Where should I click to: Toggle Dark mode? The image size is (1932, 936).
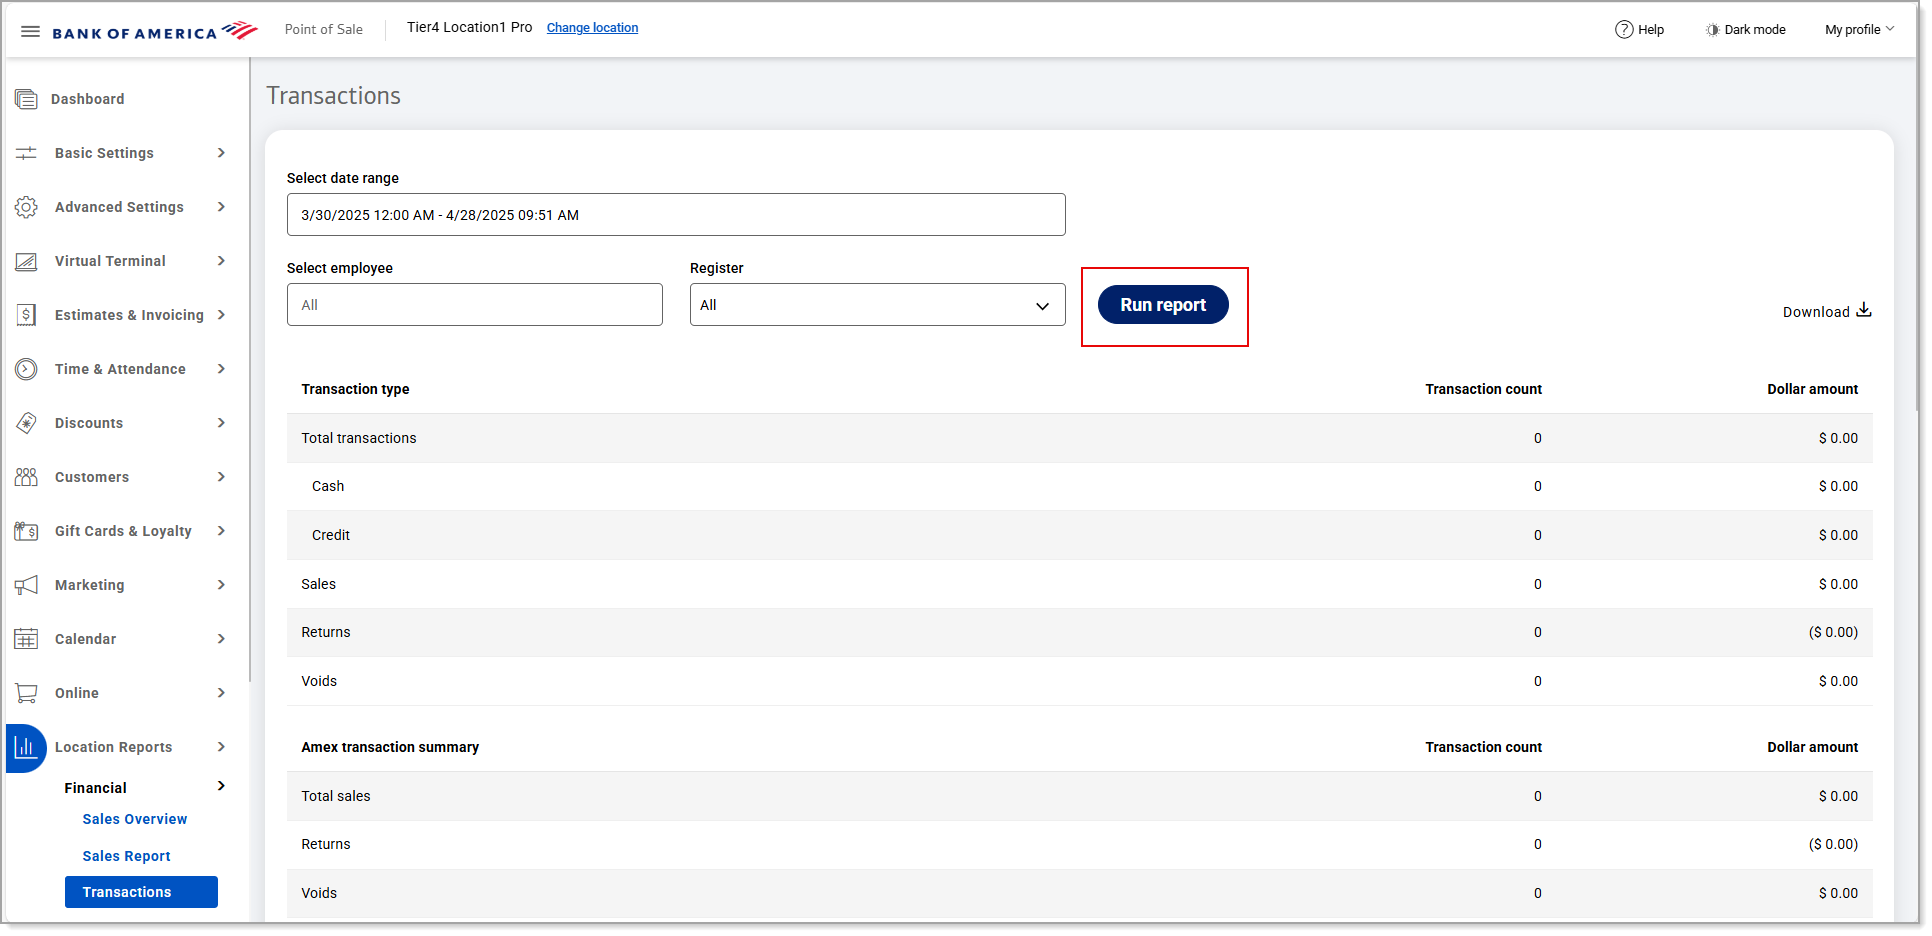pyautogui.click(x=1746, y=30)
